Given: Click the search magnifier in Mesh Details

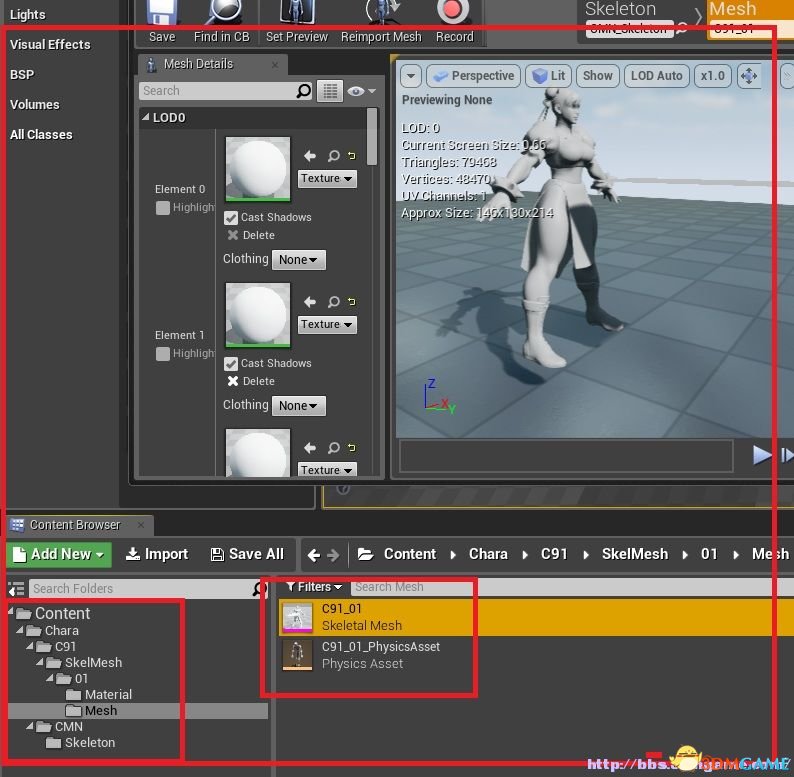Looking at the screenshot, I should (x=303, y=91).
